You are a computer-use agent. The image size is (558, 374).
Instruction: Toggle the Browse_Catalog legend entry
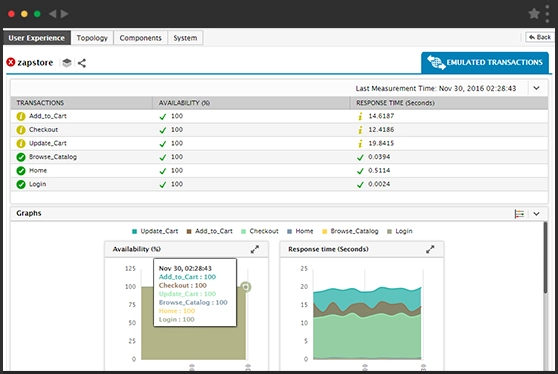coord(350,231)
